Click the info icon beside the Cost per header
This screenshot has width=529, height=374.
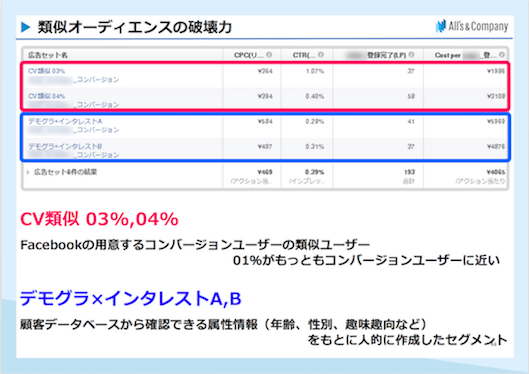502,55
